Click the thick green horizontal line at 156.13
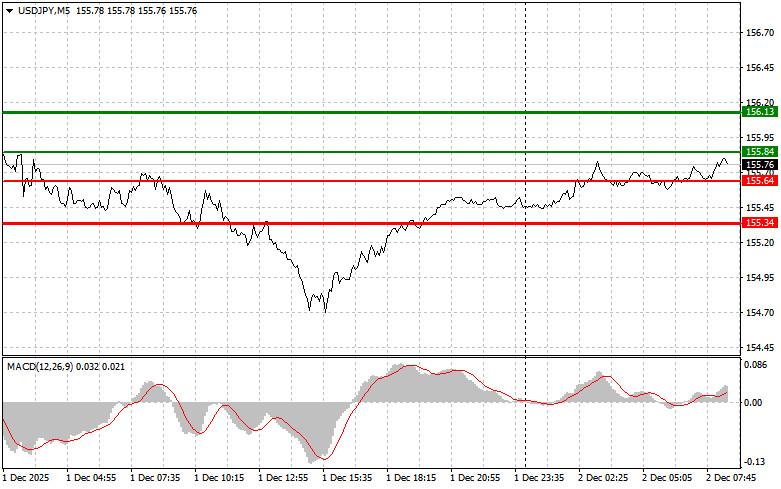Image resolution: width=781 pixels, height=489 pixels. (x=370, y=113)
